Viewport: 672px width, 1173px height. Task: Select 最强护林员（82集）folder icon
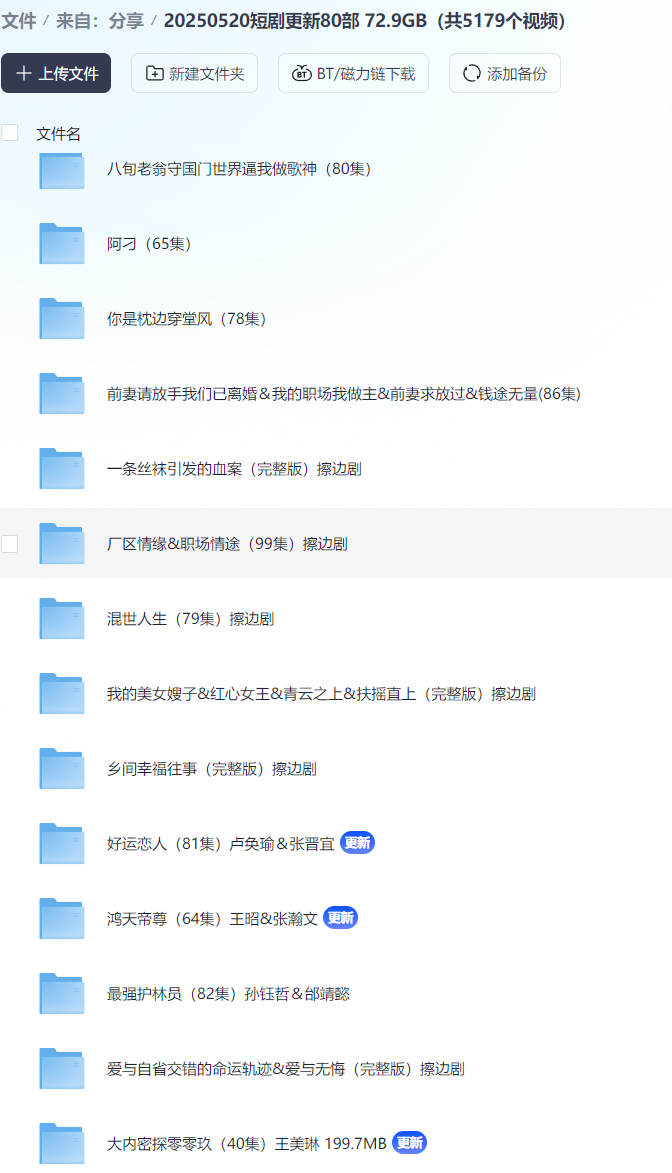click(x=61, y=994)
